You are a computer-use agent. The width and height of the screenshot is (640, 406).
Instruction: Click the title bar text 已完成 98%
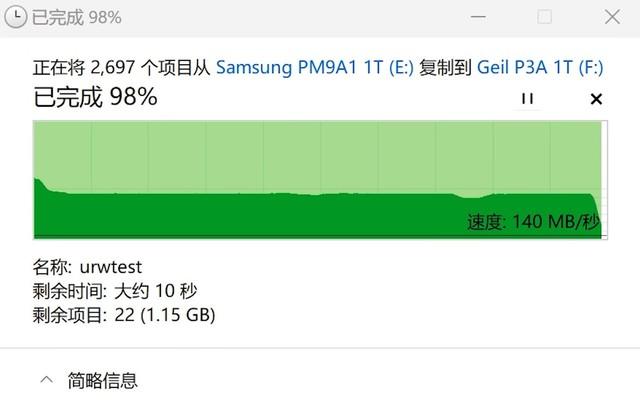tap(77, 18)
